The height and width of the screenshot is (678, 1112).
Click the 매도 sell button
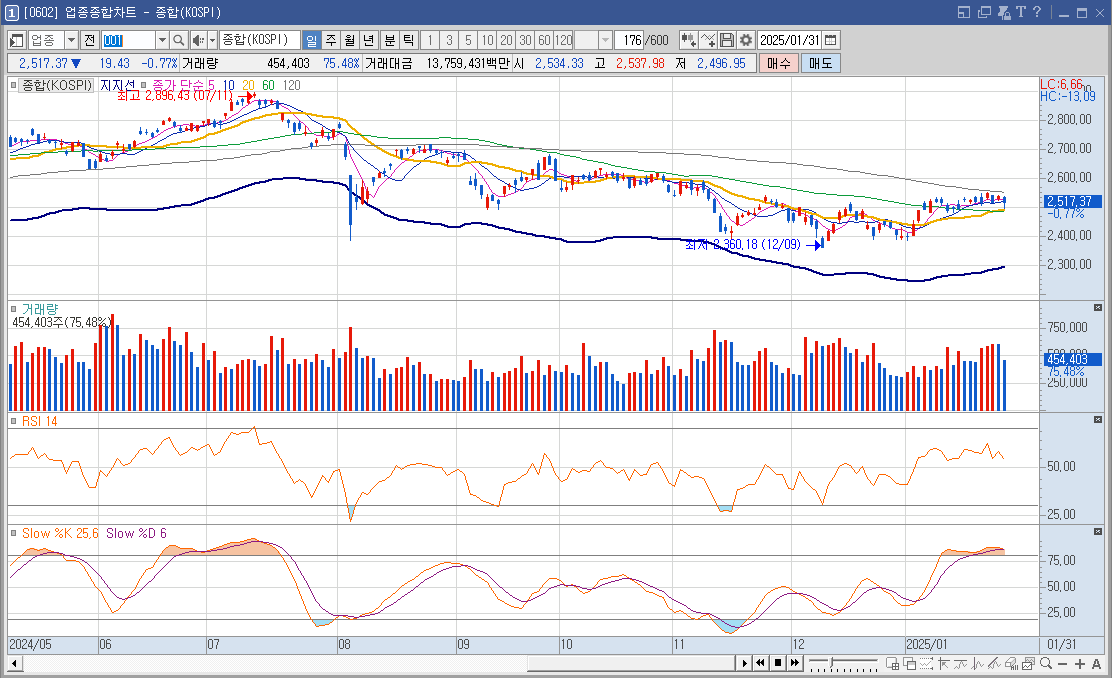coord(821,63)
